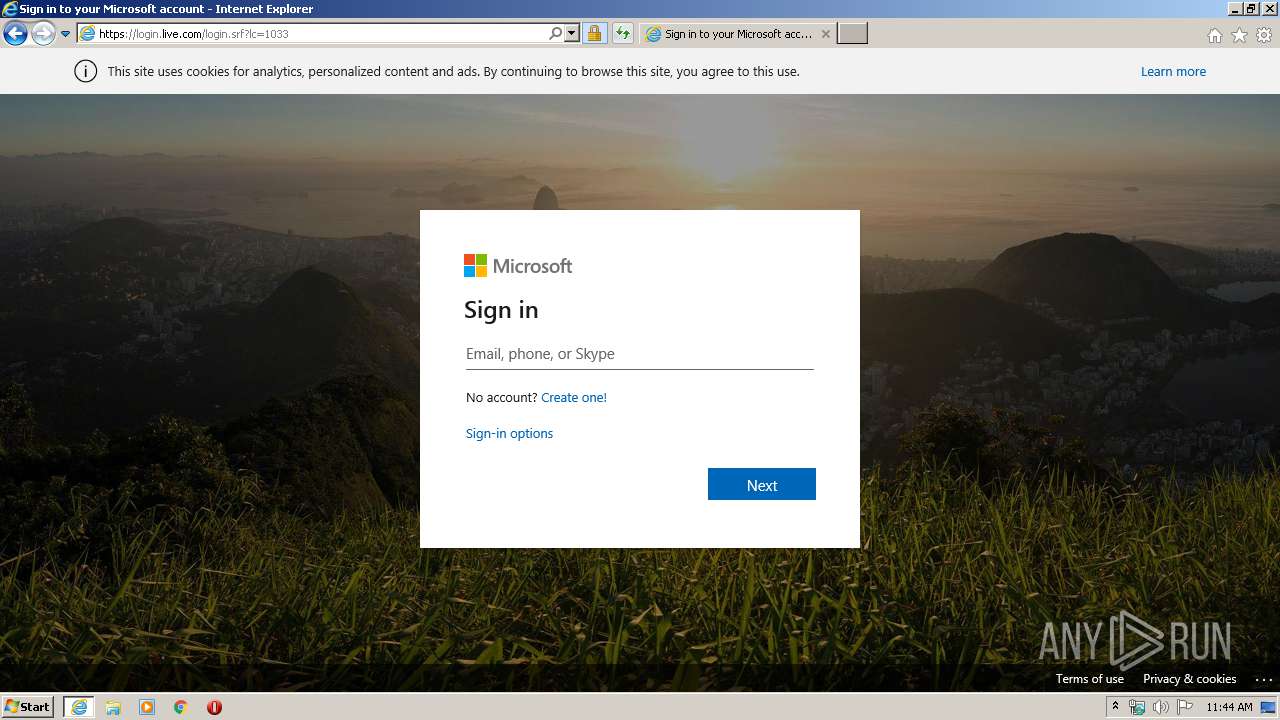Close the Microsoft account tab
The image size is (1280, 720).
coord(826,34)
